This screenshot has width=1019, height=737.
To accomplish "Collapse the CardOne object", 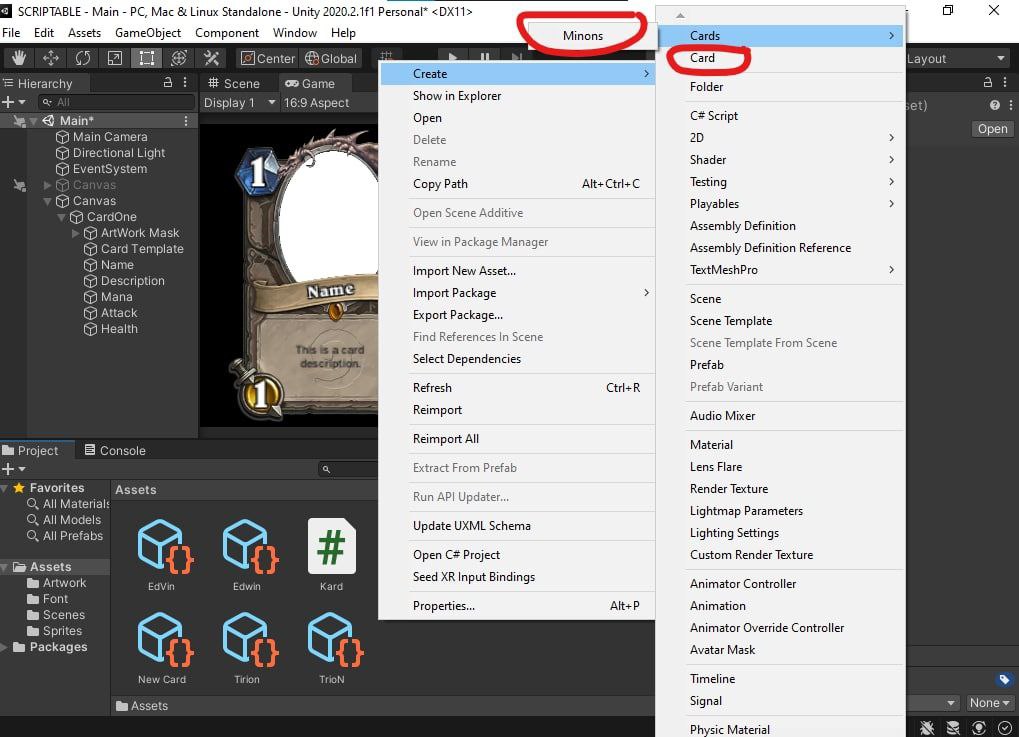I will click(61, 217).
